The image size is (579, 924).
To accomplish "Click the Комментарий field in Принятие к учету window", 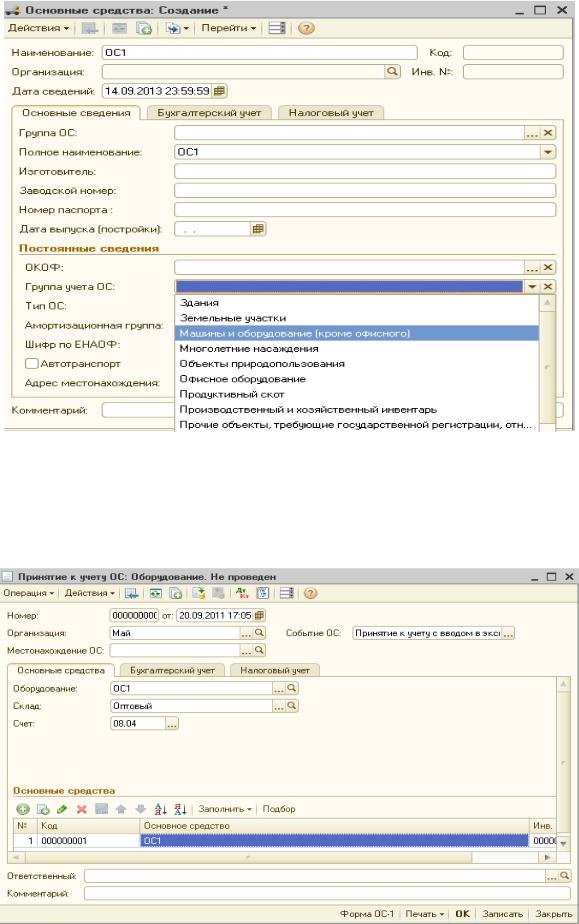I will (x=327, y=894).
